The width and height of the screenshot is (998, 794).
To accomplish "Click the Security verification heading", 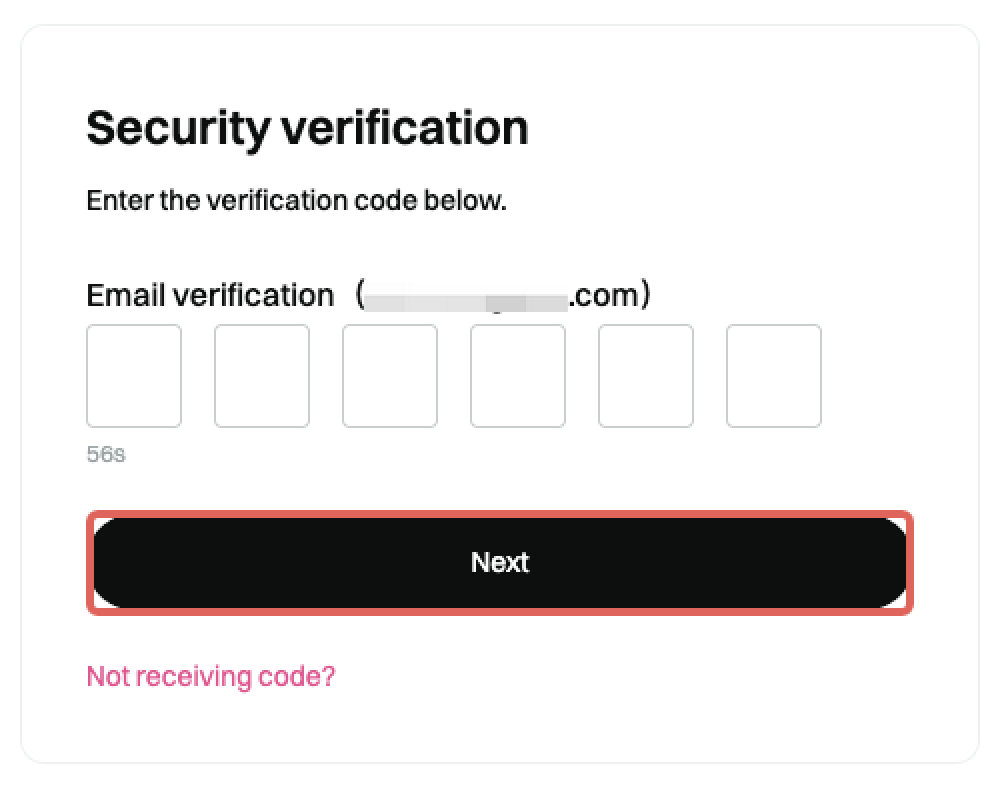I will (x=308, y=127).
